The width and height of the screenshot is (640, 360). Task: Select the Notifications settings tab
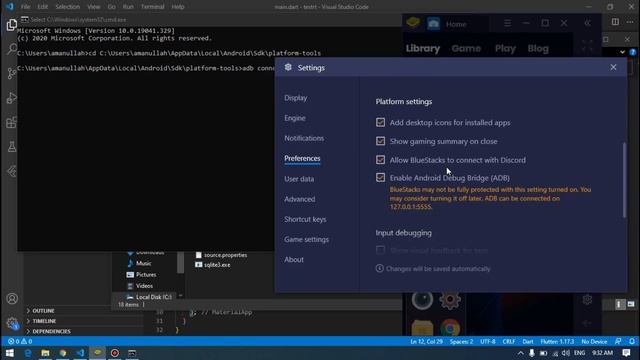tap(304, 138)
